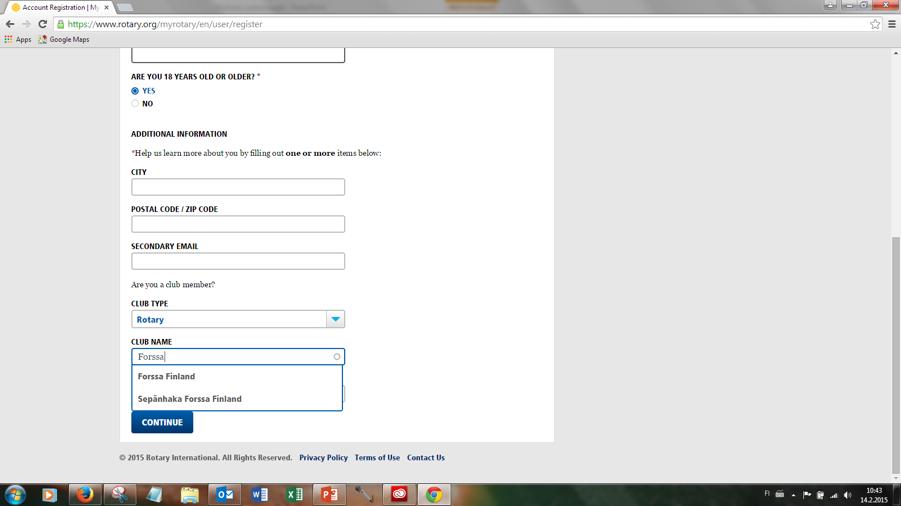901x506 pixels.
Task: Select YES for 18 years or older
Action: pos(135,91)
